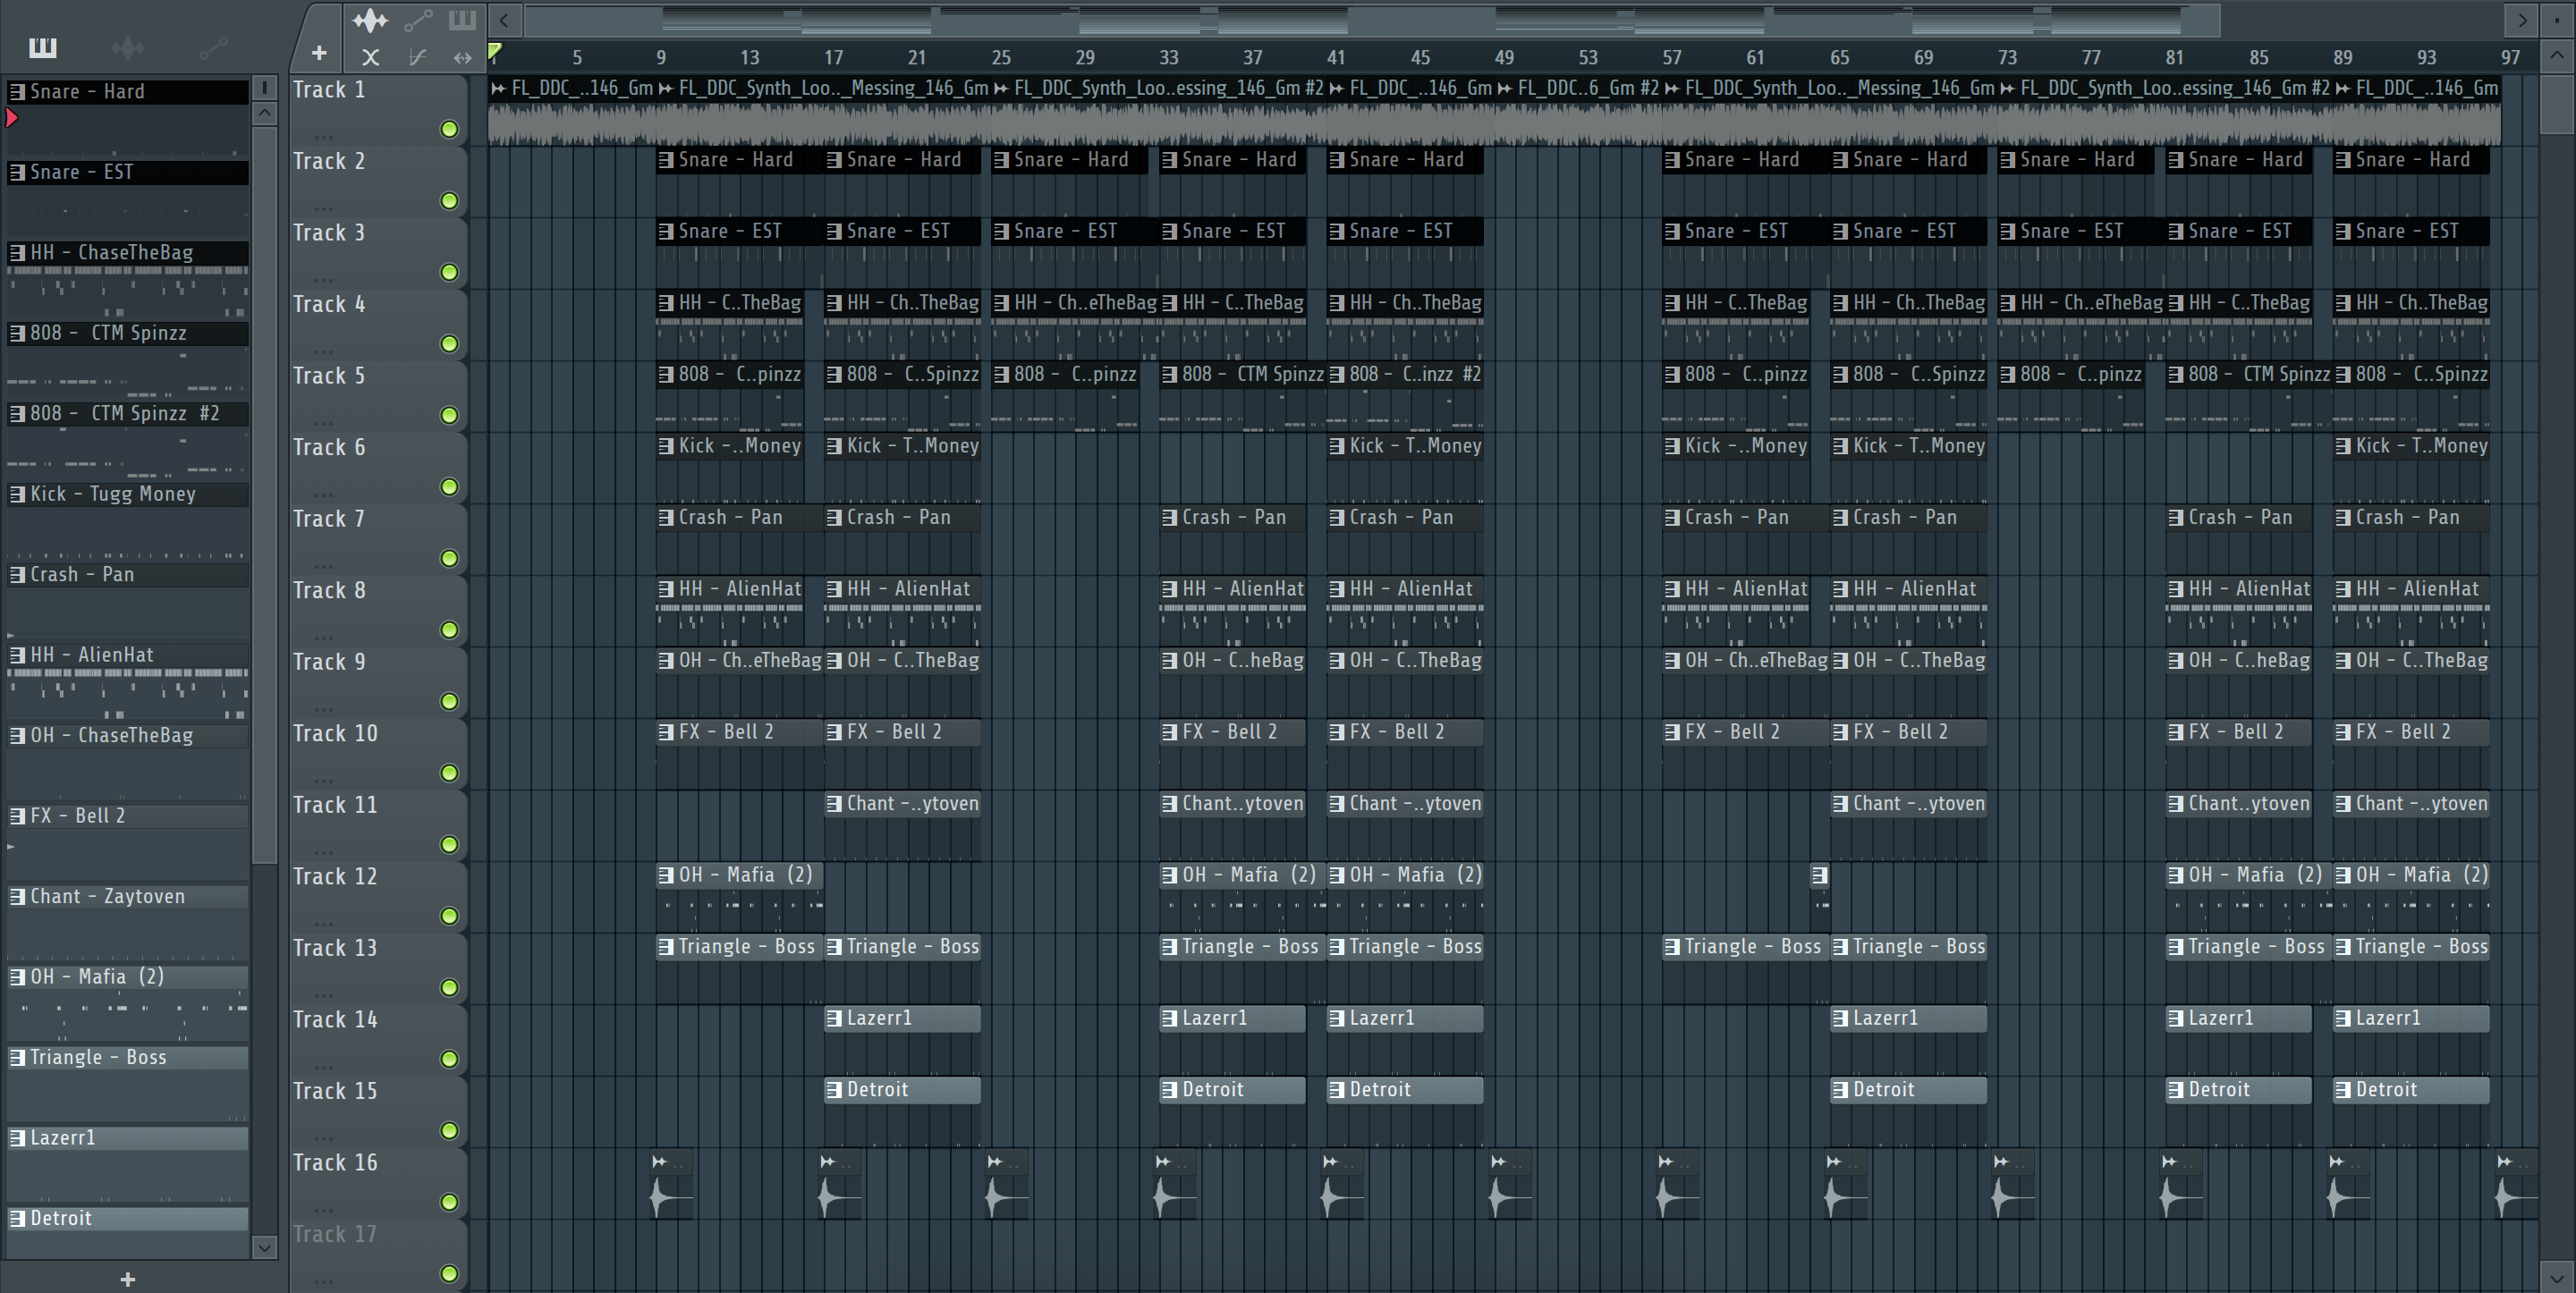Open clip menu of first Detroit clip
Image resolution: width=2576 pixels, height=1293 pixels.
834,1090
